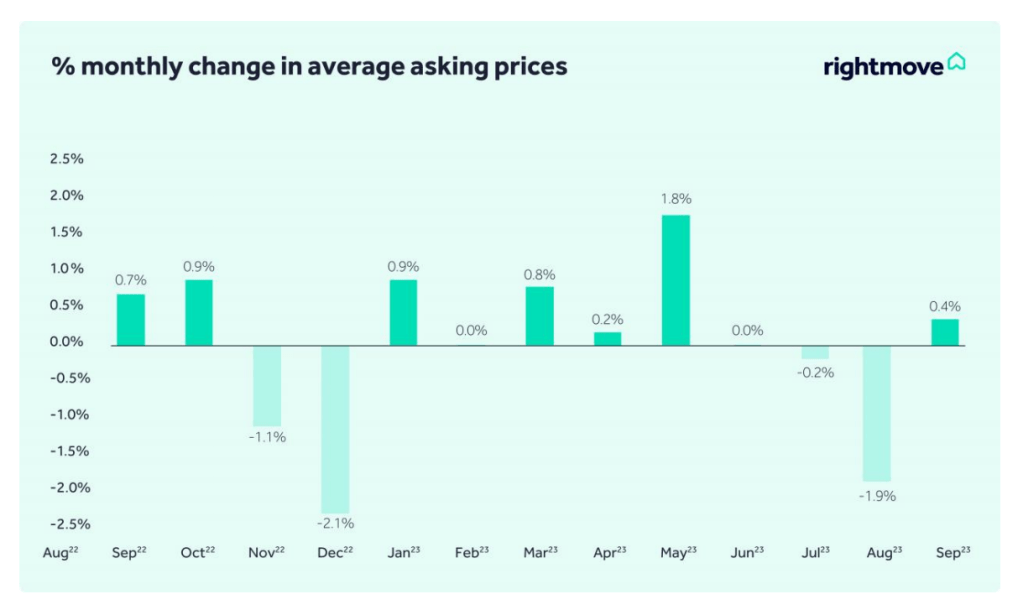Image resolution: width=1023 pixels, height=610 pixels.
Task: Click the 2.5% y-axis label
Action: click(66, 159)
